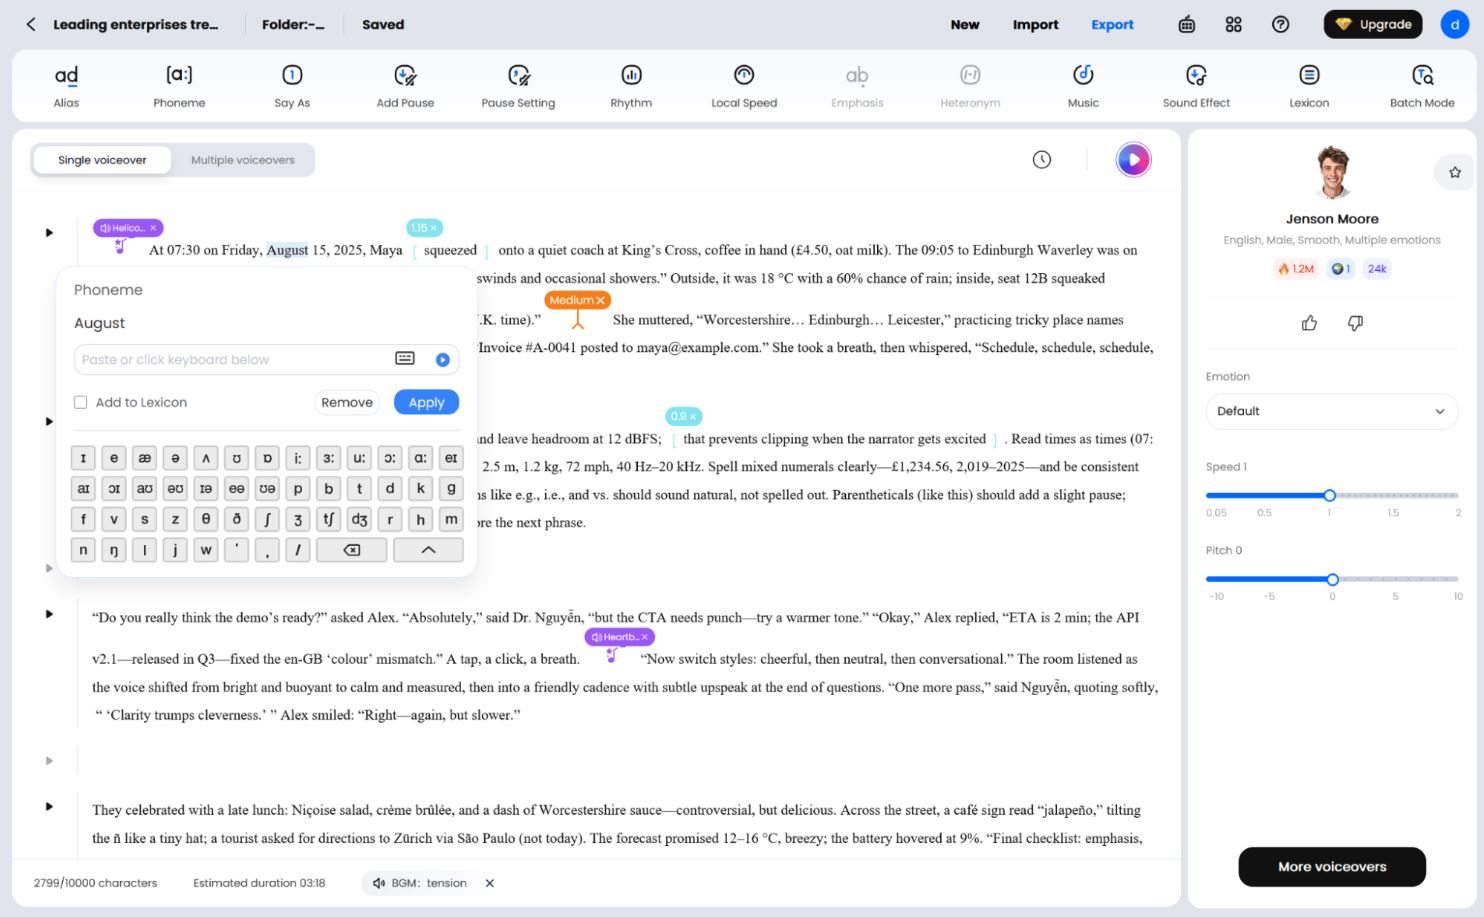Check the Add to Lexicon checkbox
Image resolution: width=1484 pixels, height=917 pixels.
pos(81,402)
